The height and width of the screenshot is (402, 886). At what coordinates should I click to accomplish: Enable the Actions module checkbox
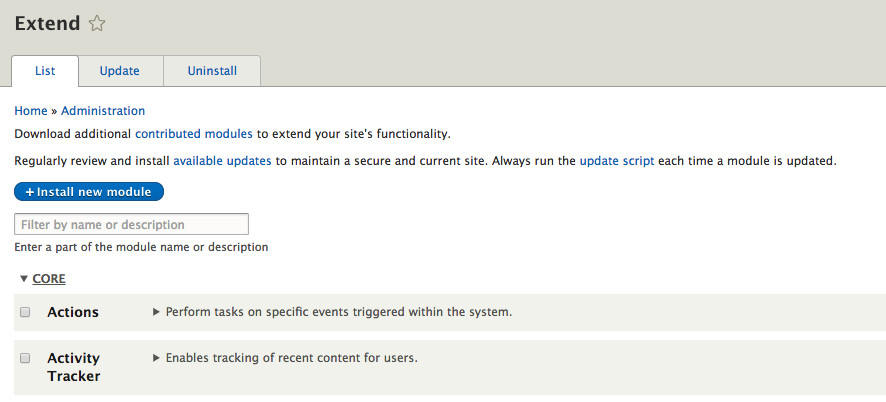25,312
